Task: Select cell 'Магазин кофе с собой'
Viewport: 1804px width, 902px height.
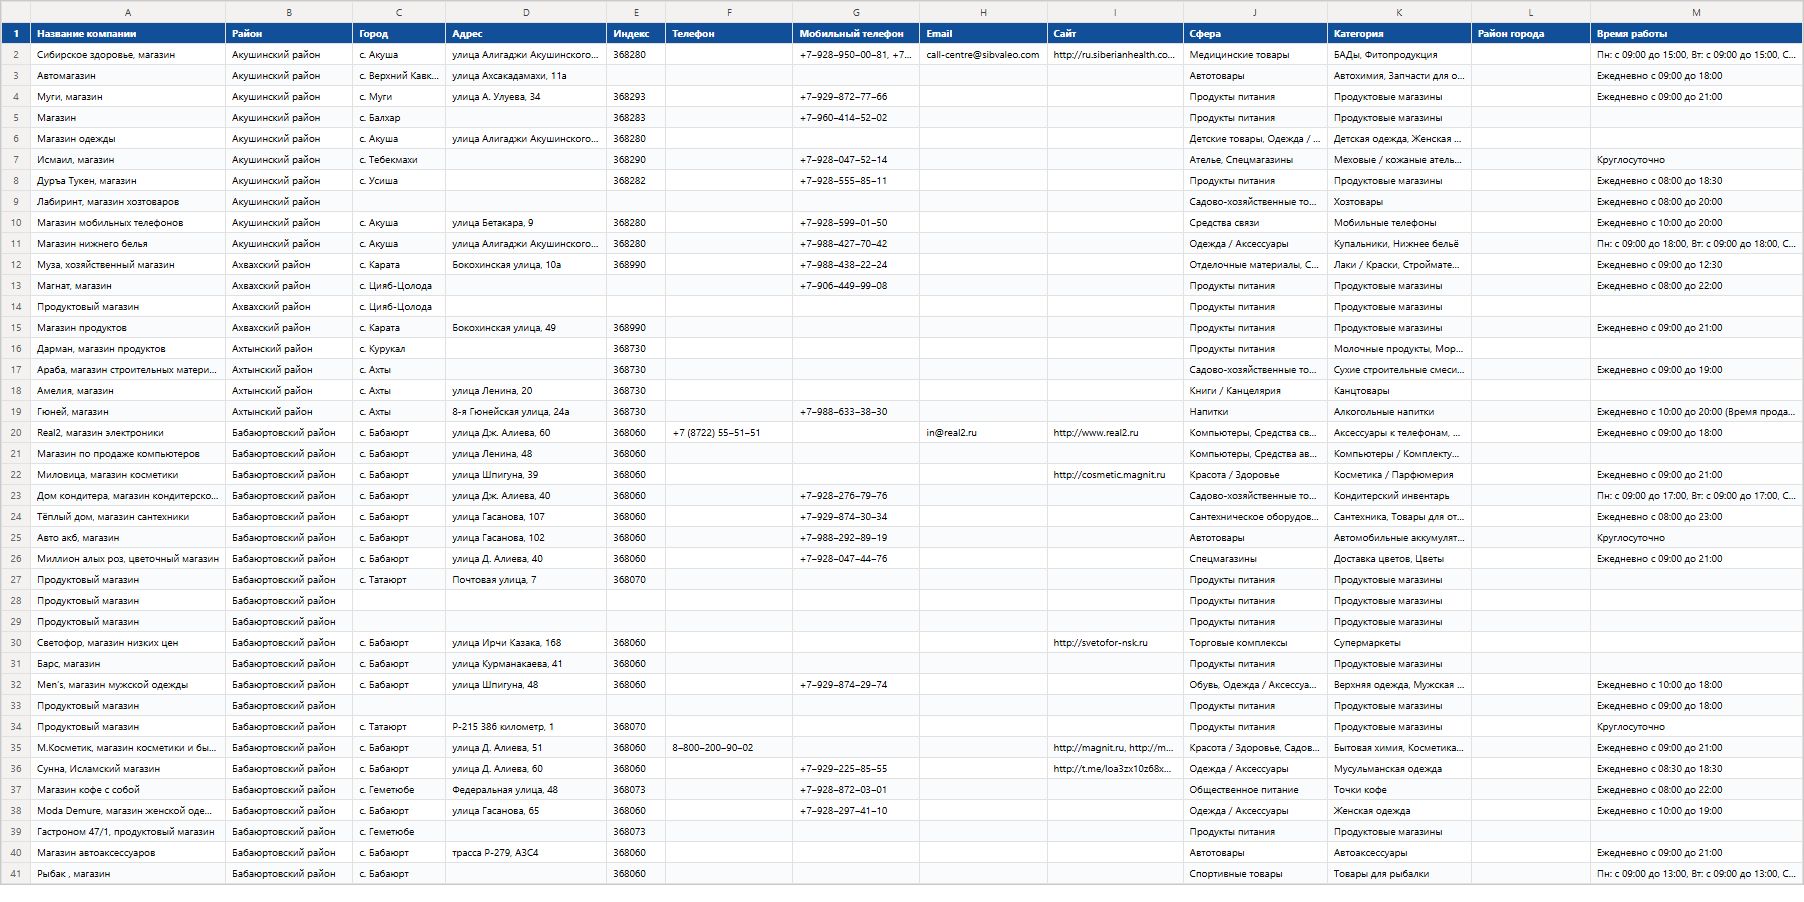Action: point(128,790)
